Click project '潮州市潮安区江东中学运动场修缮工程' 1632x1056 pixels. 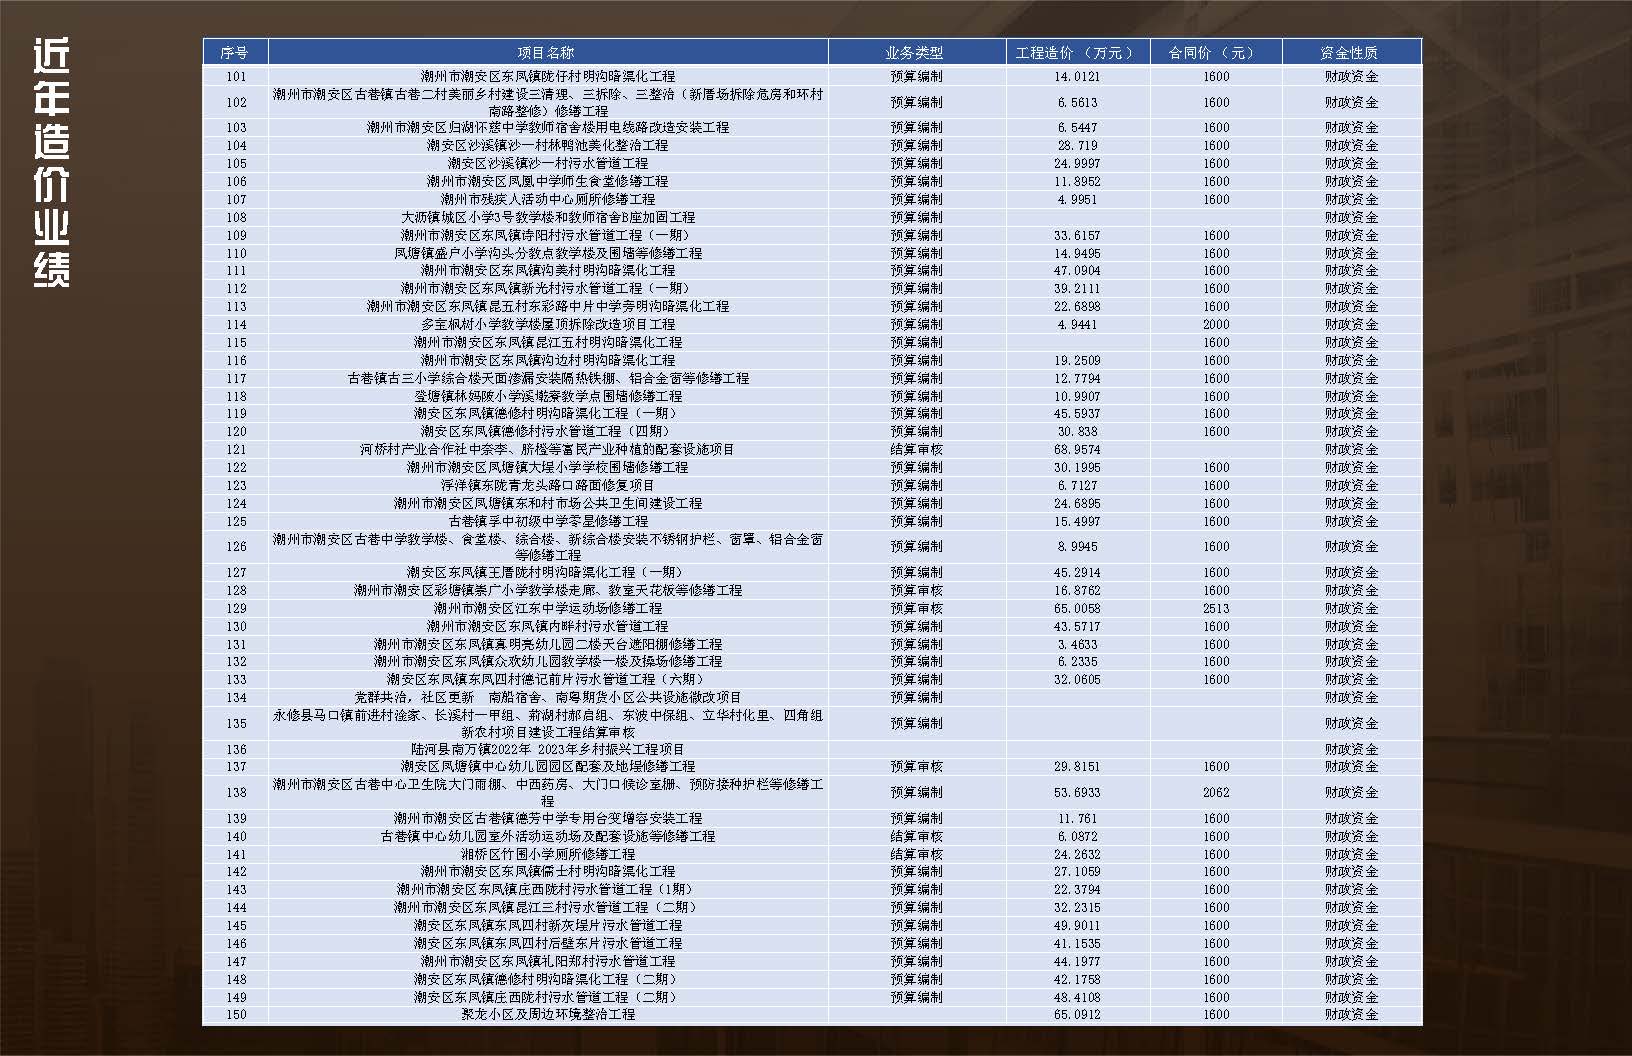pos(548,608)
